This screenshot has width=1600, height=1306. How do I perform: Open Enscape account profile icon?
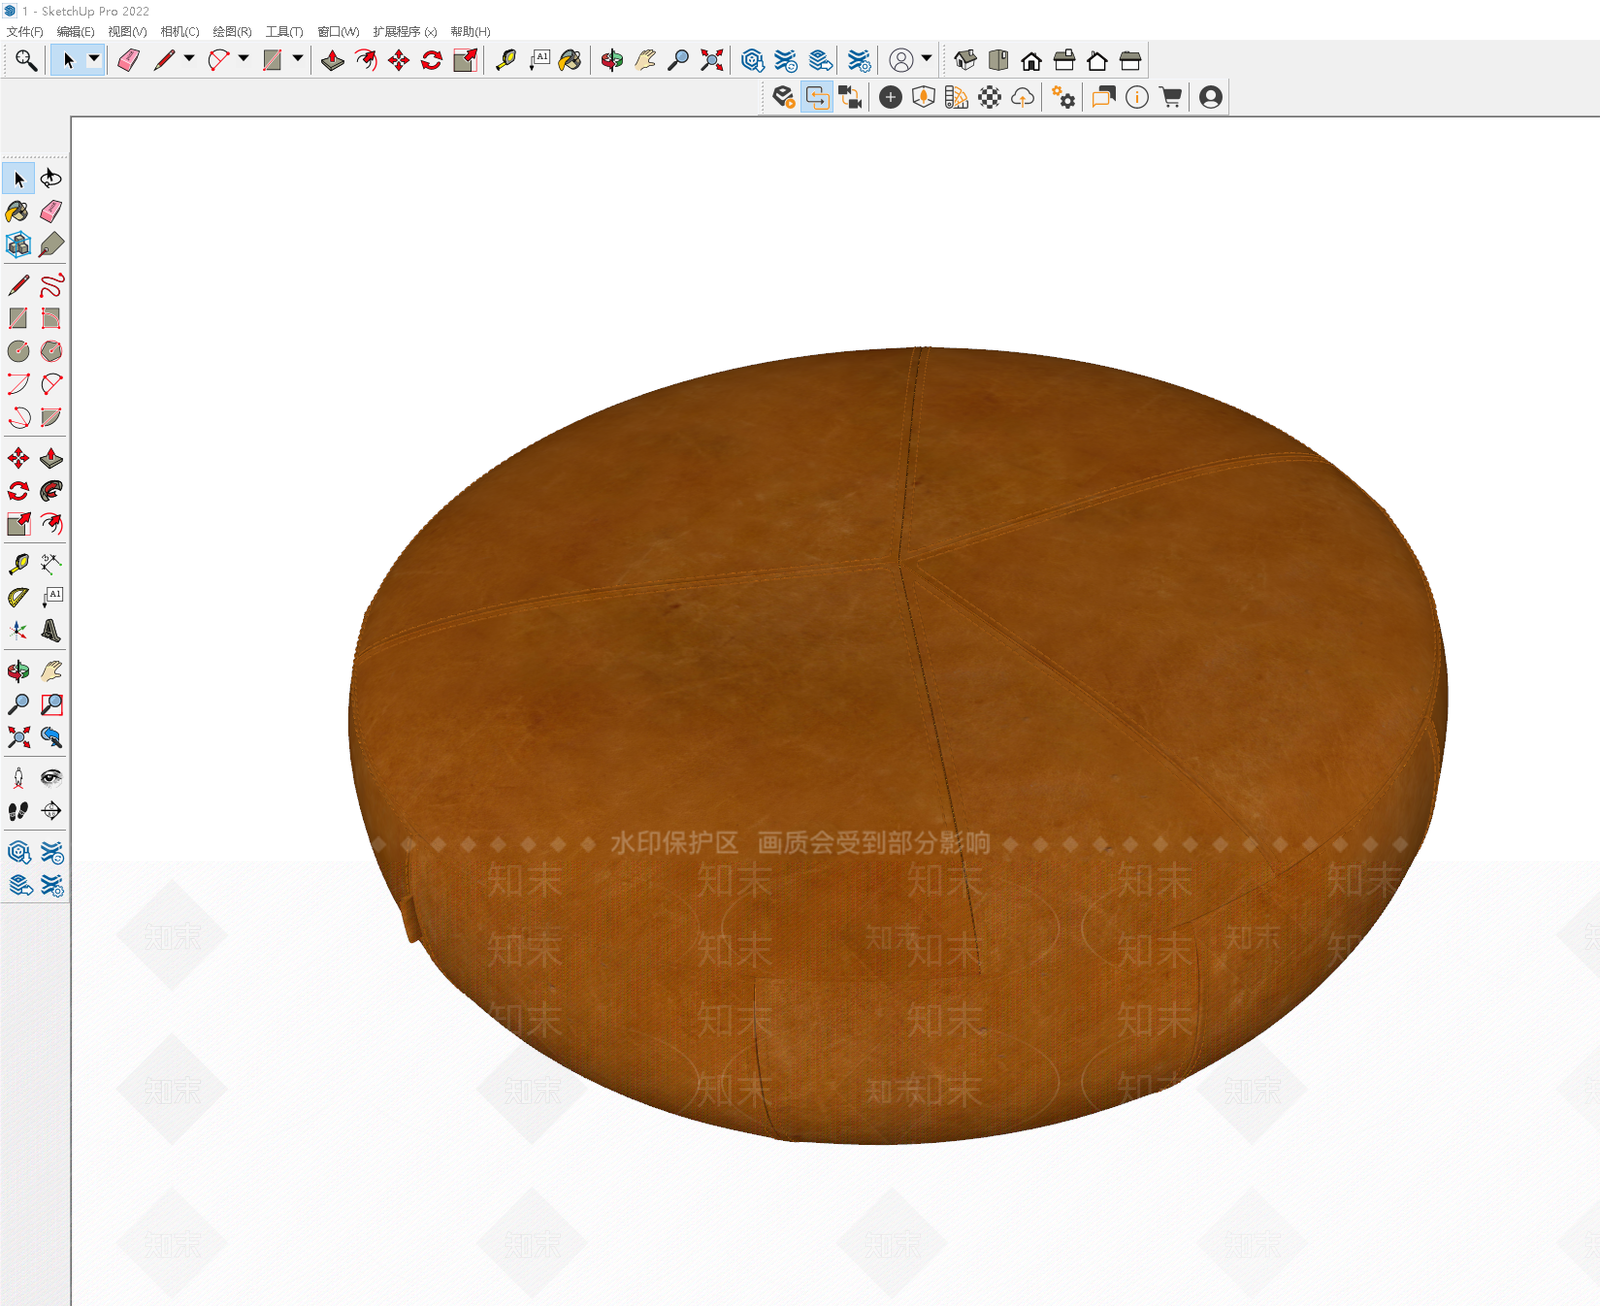coord(1211,98)
